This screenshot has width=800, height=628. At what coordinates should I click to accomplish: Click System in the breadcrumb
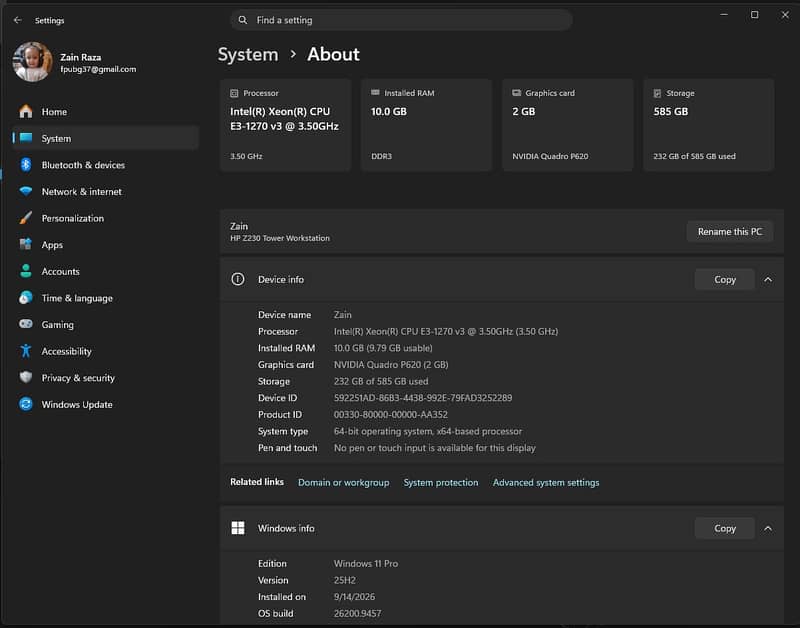click(248, 54)
